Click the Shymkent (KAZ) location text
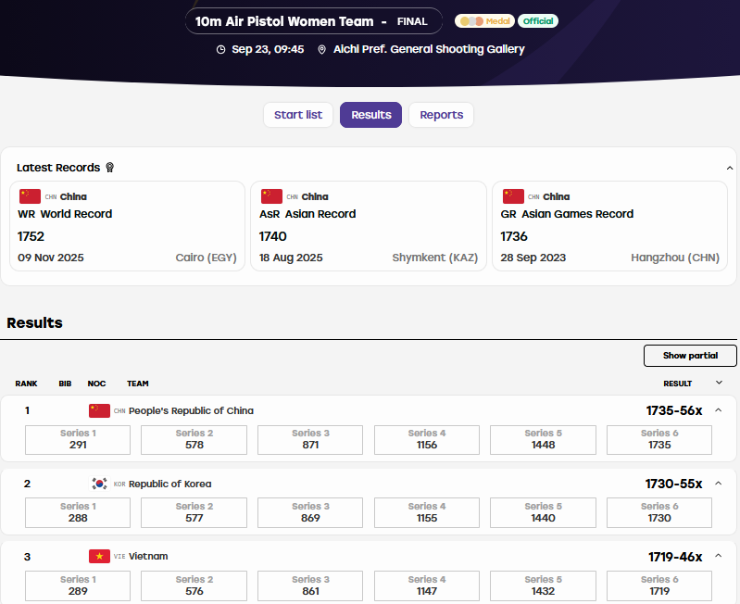The width and height of the screenshot is (740, 604). pos(435,258)
